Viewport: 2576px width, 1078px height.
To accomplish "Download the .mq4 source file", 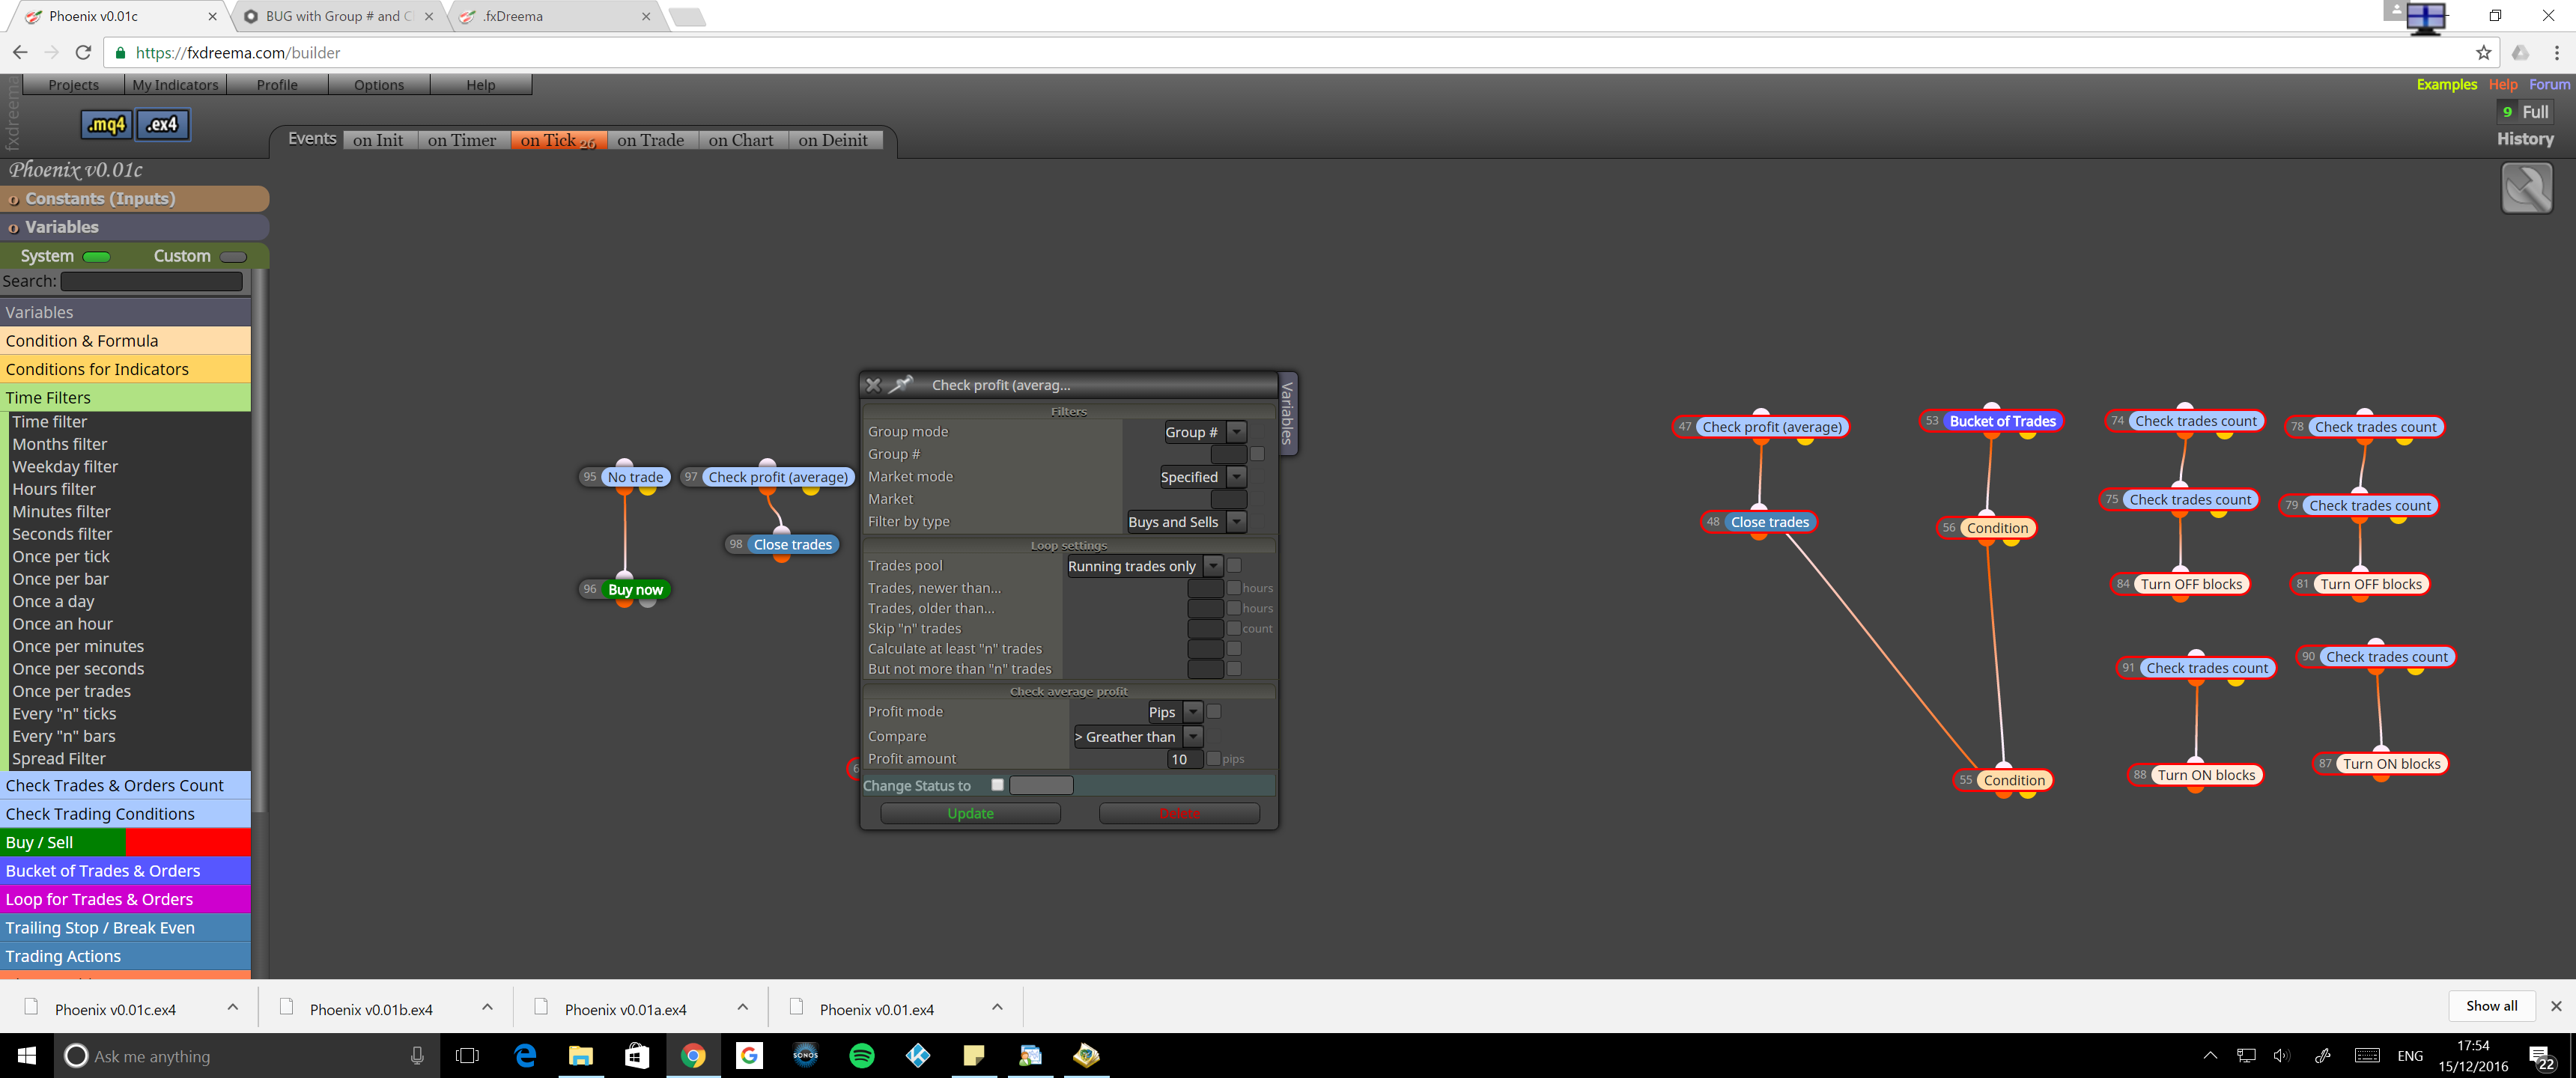I will click(106, 124).
